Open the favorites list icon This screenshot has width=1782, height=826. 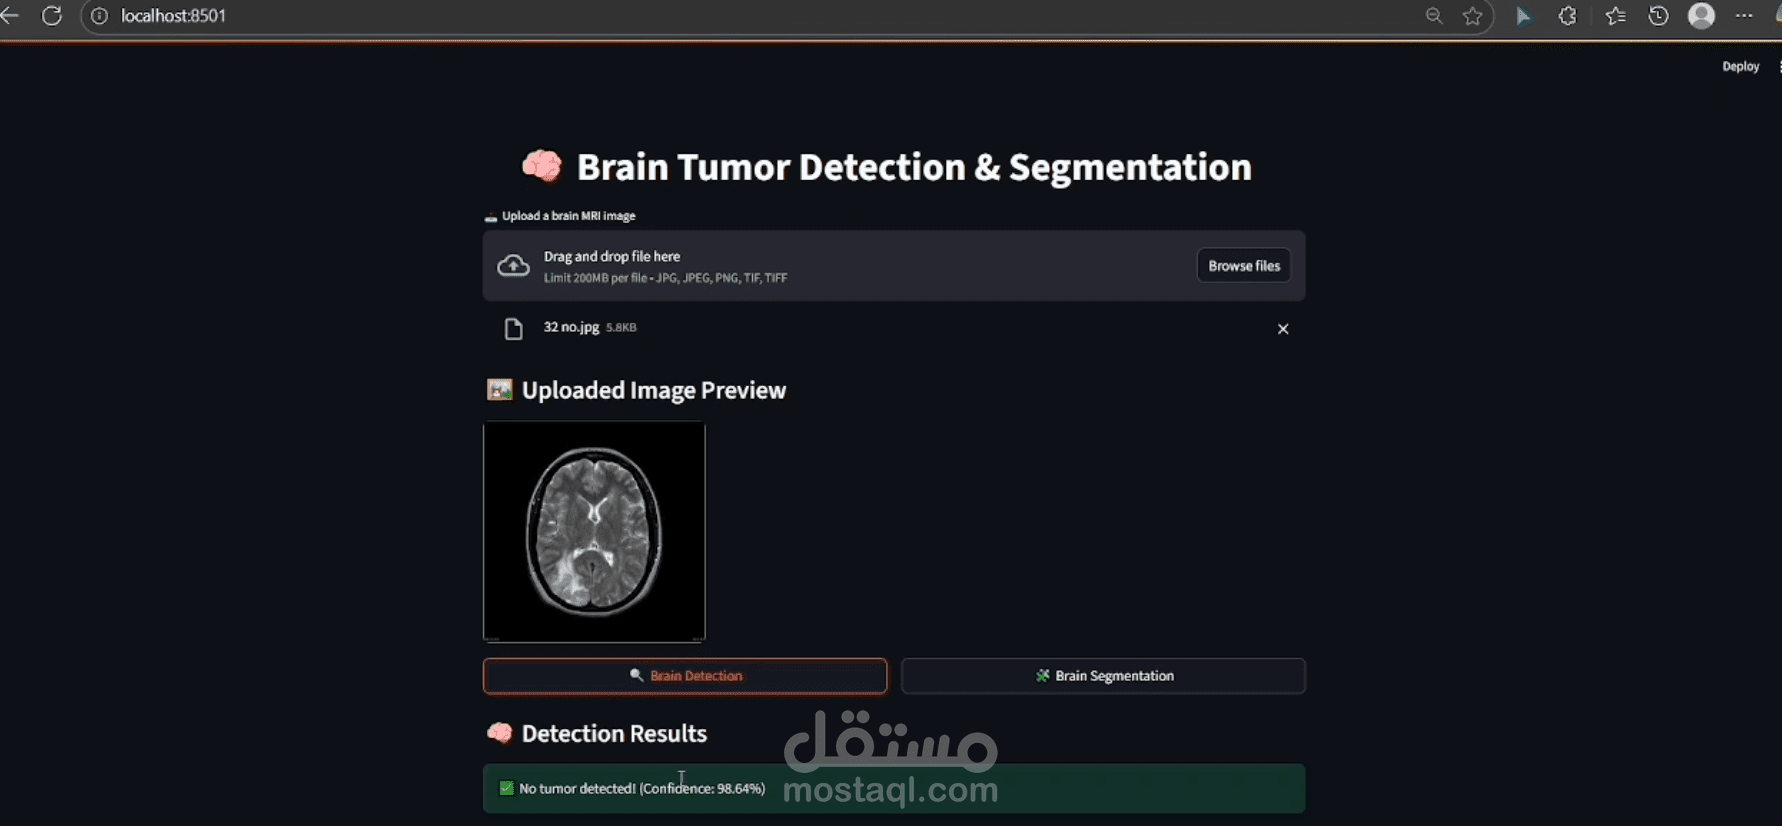coord(1615,16)
